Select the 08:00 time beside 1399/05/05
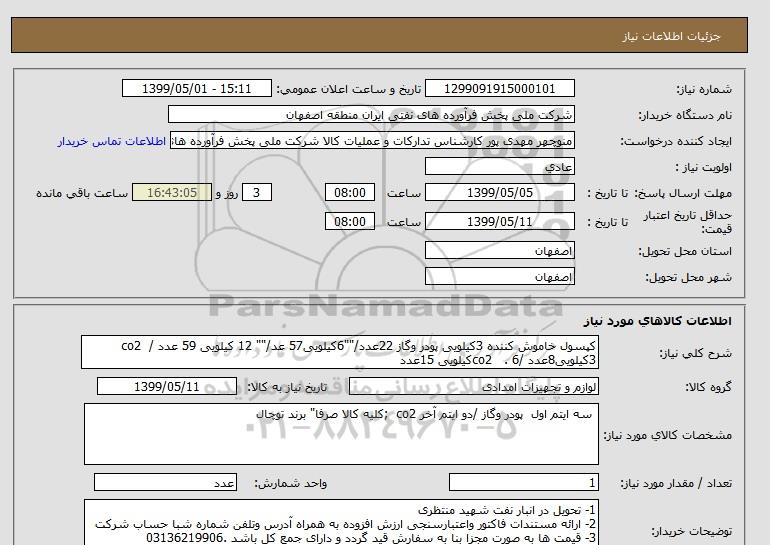Image resolution: width=770 pixels, height=545 pixels. click(x=350, y=192)
